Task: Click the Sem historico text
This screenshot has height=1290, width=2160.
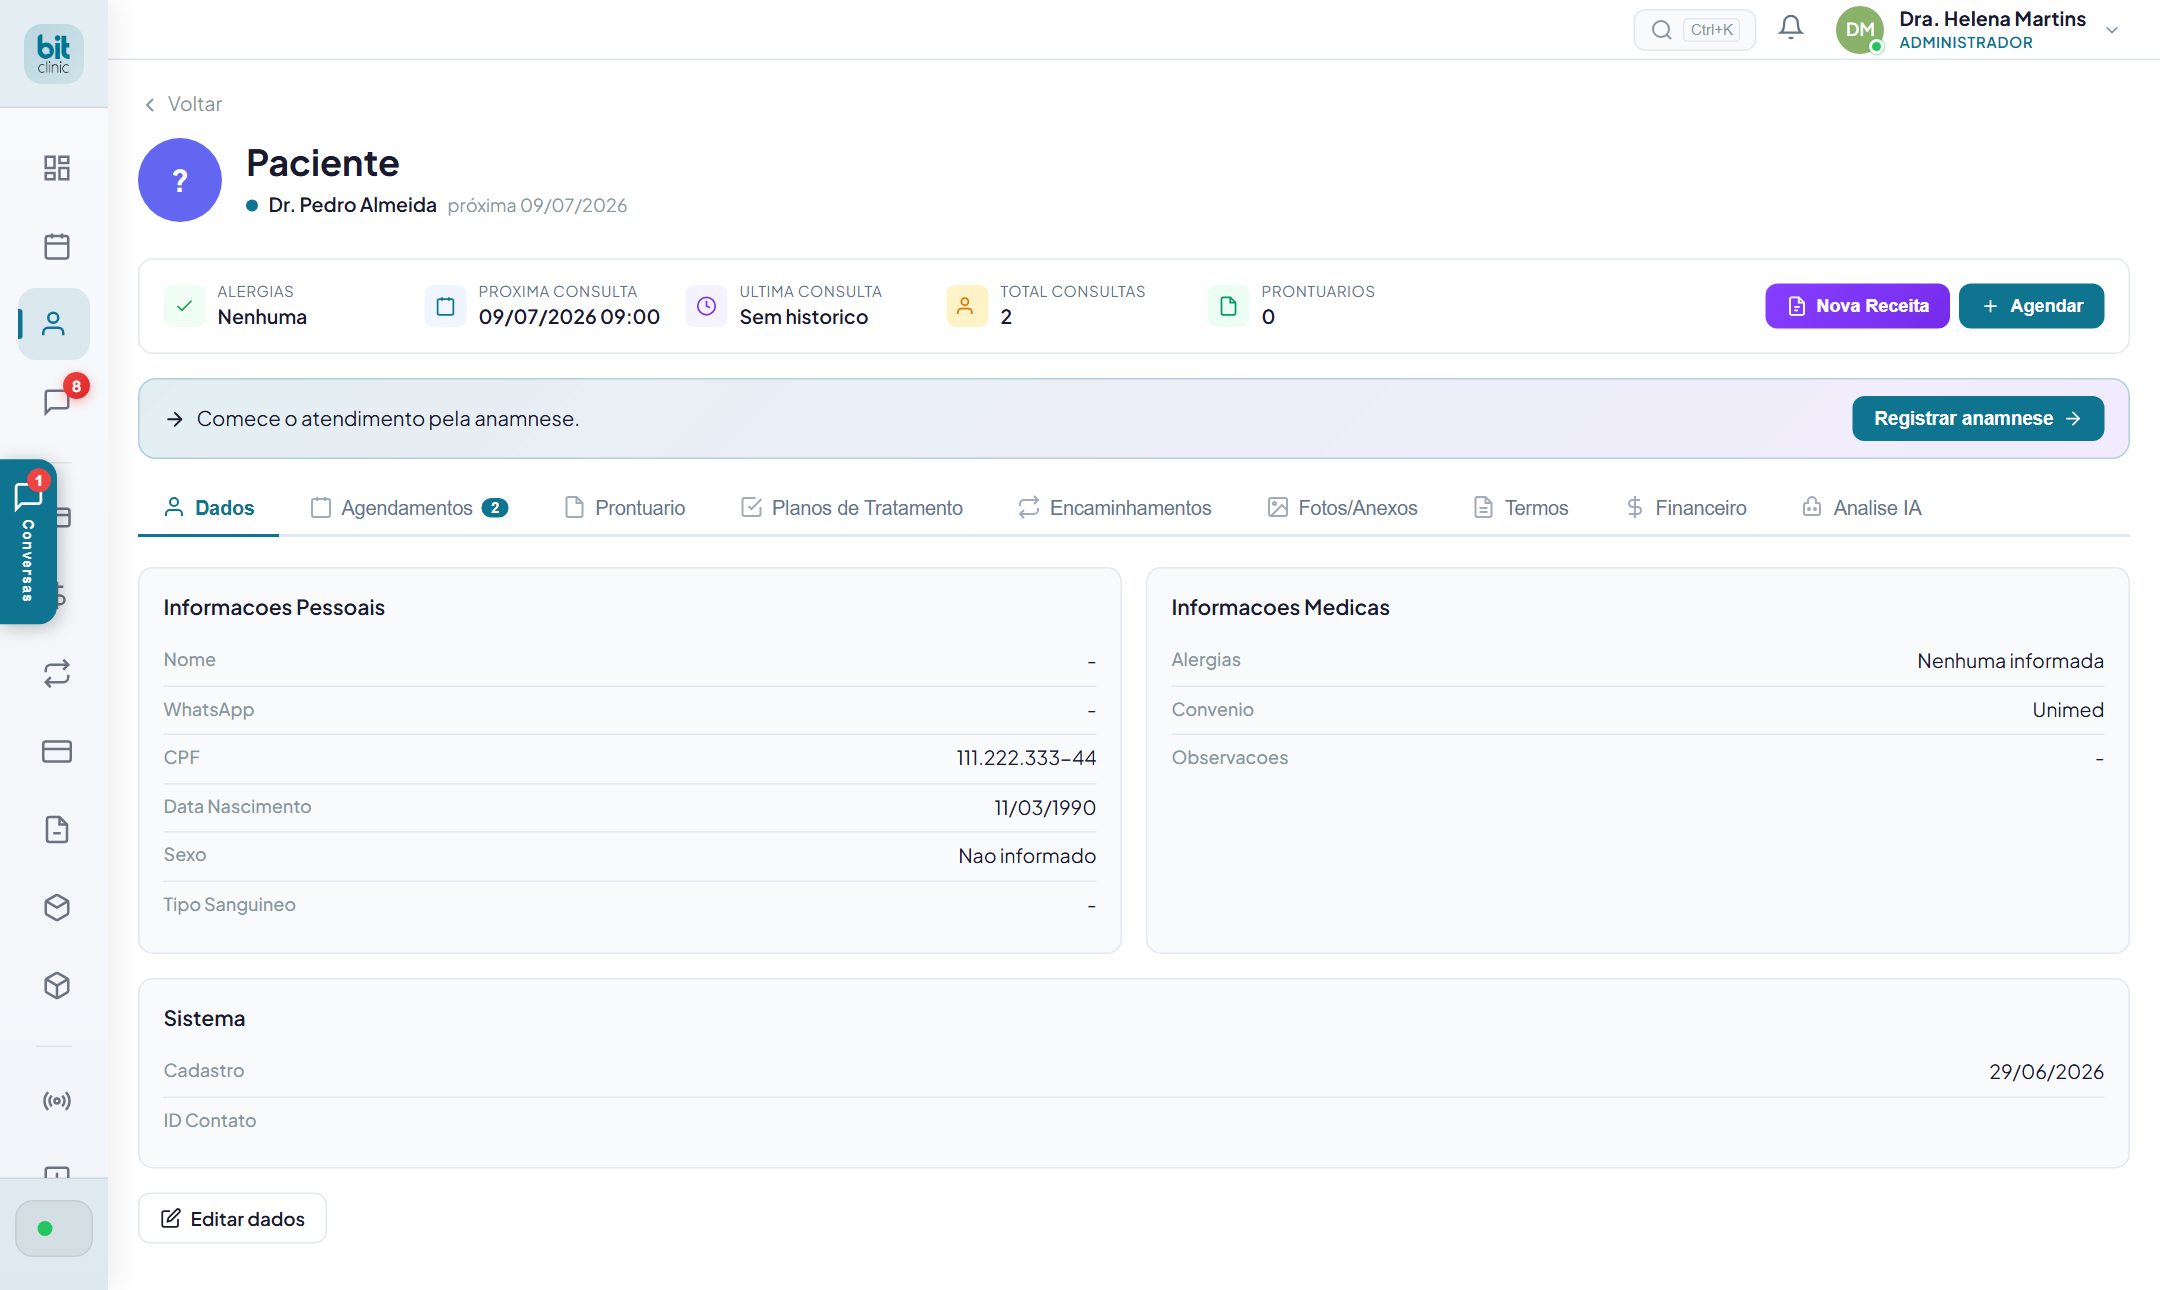Action: 804,317
